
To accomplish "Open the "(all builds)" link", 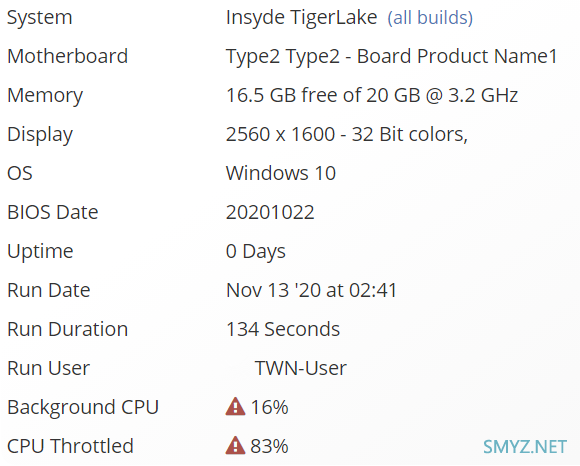I will (430, 18).
